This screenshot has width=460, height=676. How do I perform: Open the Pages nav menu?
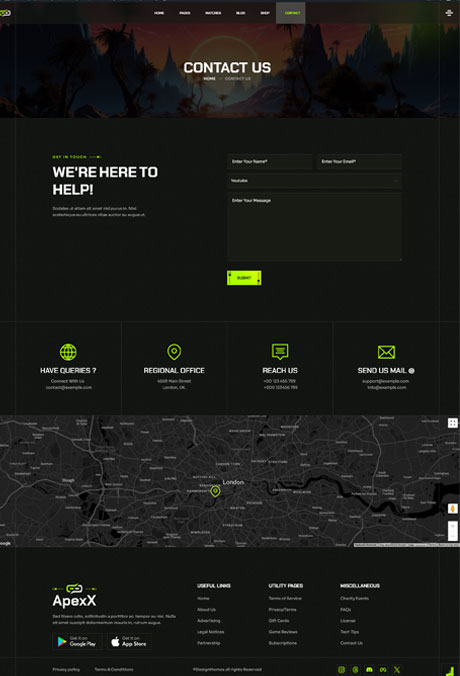[185, 13]
